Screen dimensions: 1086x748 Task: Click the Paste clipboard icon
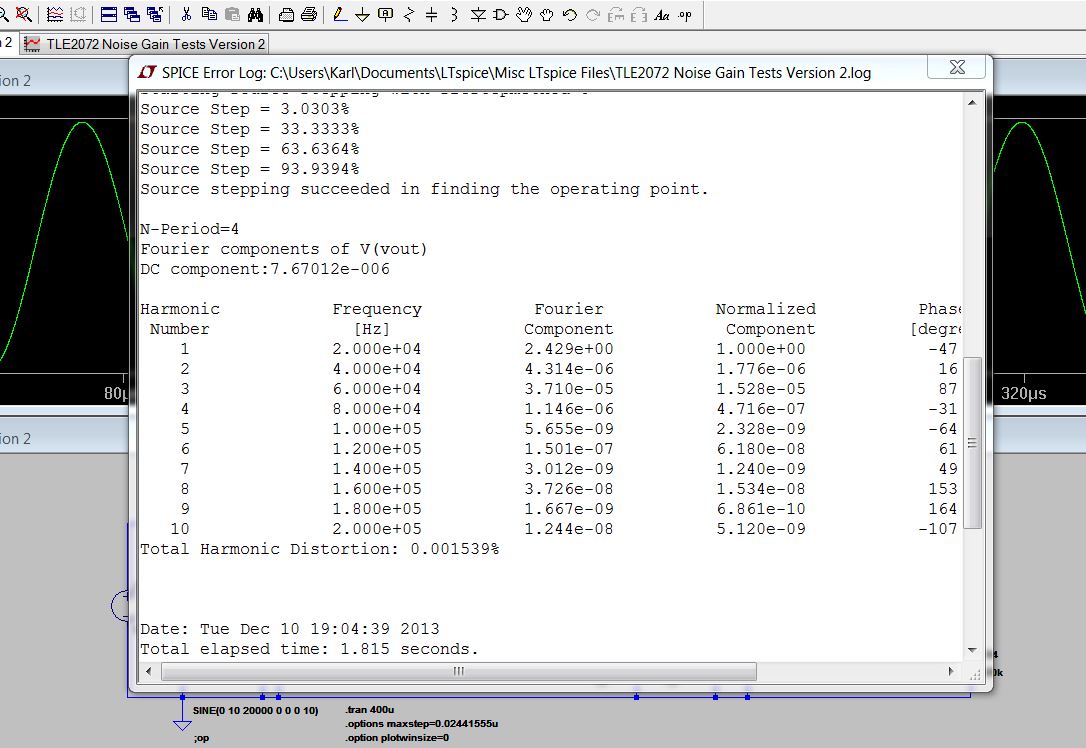point(232,14)
